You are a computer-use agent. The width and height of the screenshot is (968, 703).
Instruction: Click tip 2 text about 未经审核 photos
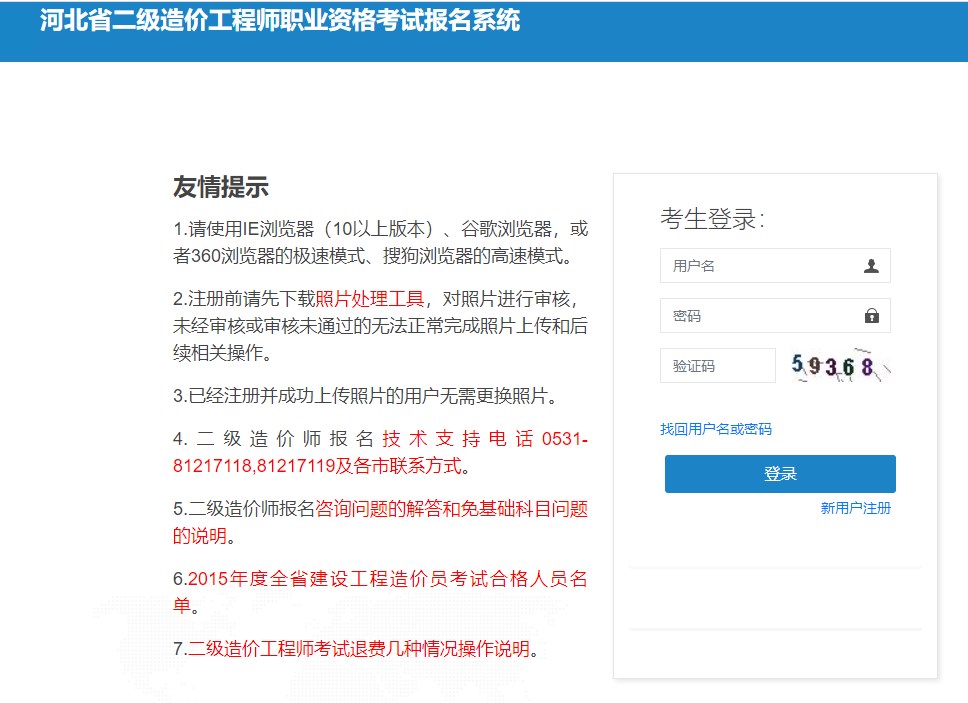click(x=380, y=326)
